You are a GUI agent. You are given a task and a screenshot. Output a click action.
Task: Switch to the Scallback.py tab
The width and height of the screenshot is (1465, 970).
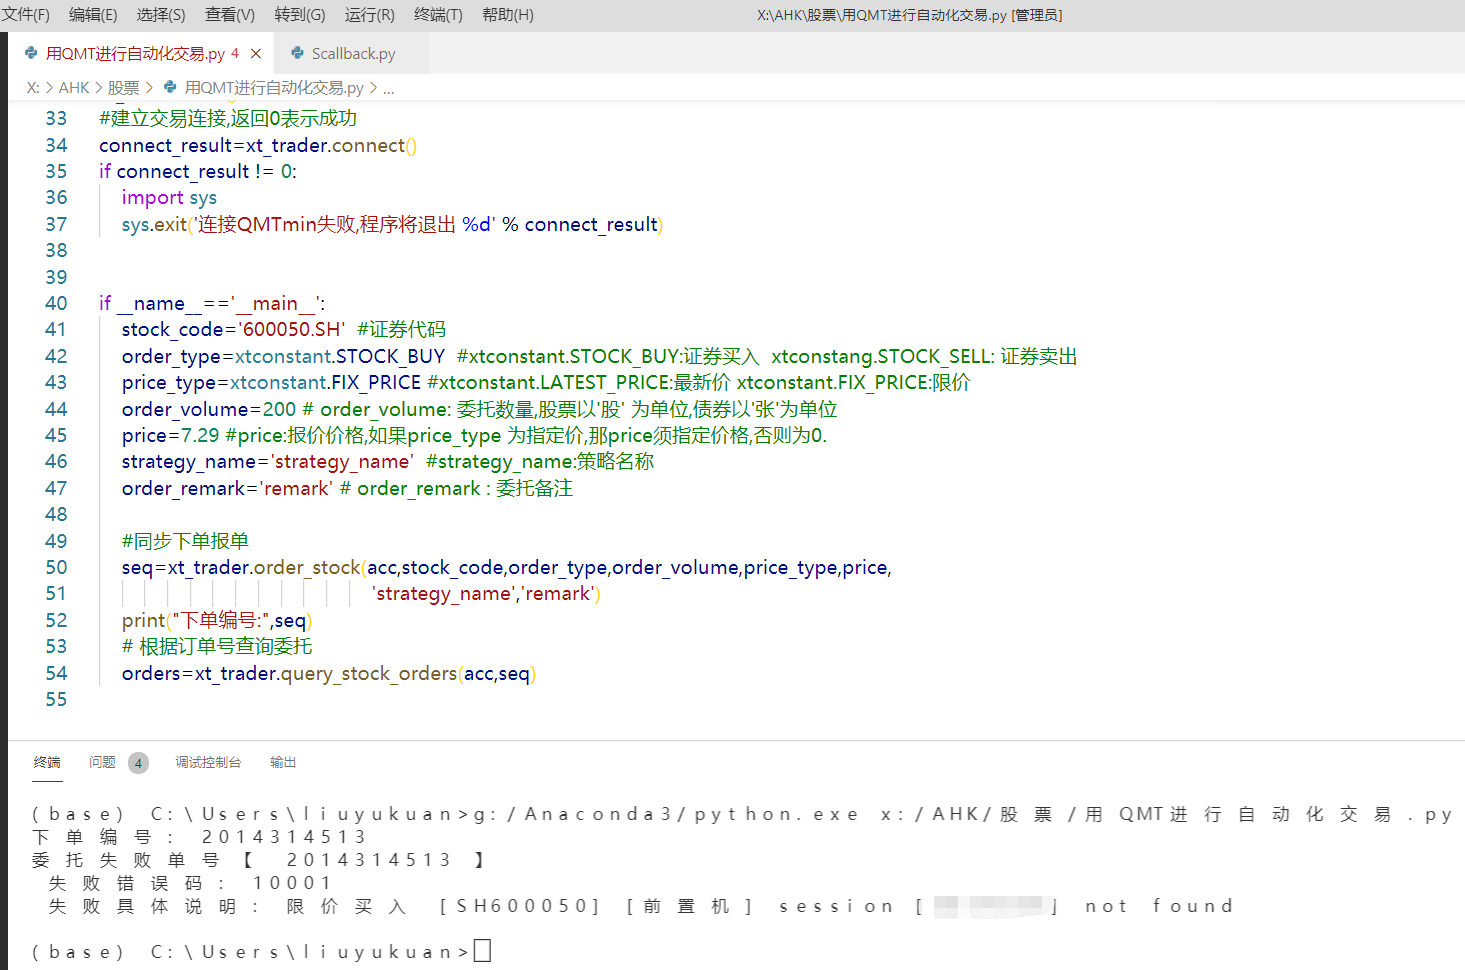click(x=351, y=53)
